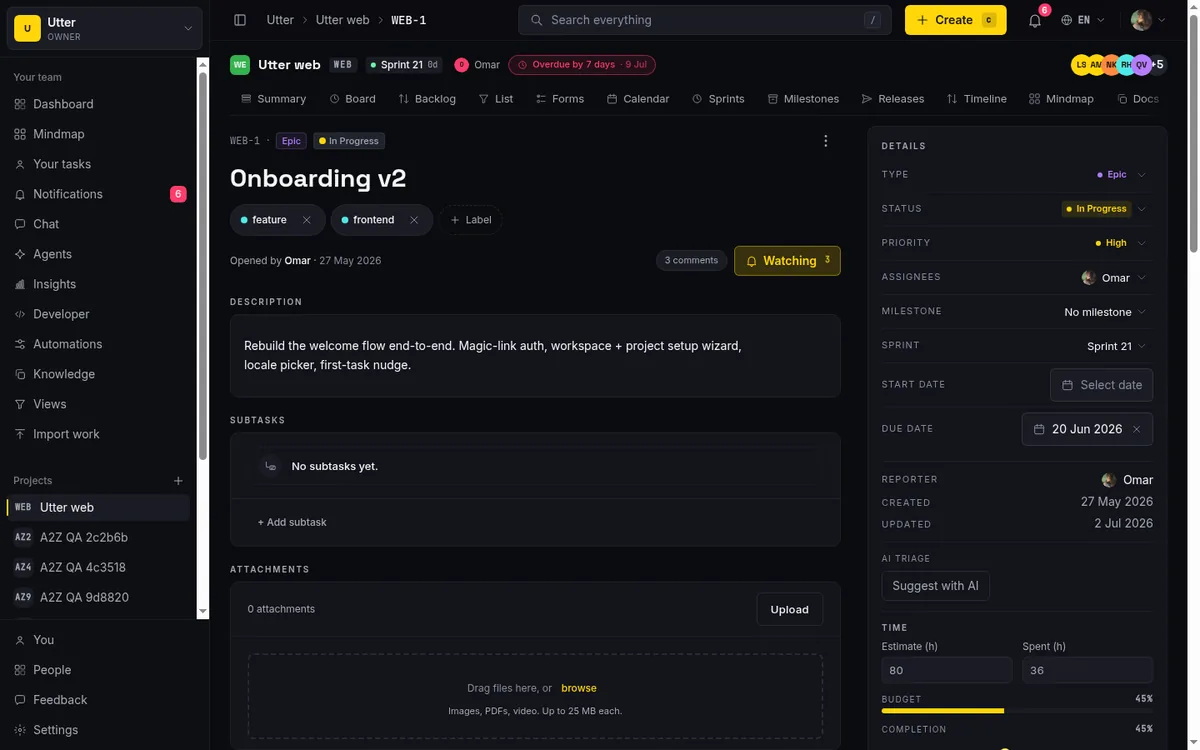Toggle the sidebar panel icon
Viewport: 1200px width, 750px height.
[240, 20]
